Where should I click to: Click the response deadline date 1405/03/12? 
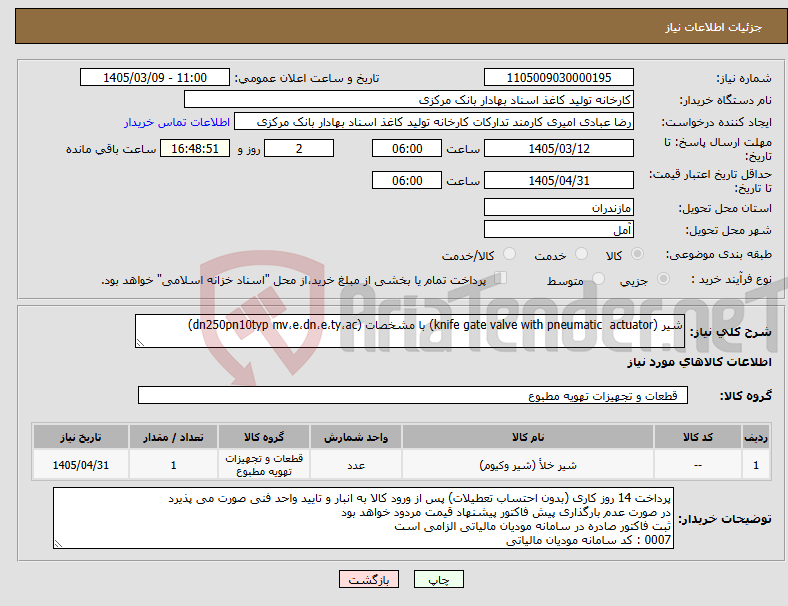tap(558, 148)
